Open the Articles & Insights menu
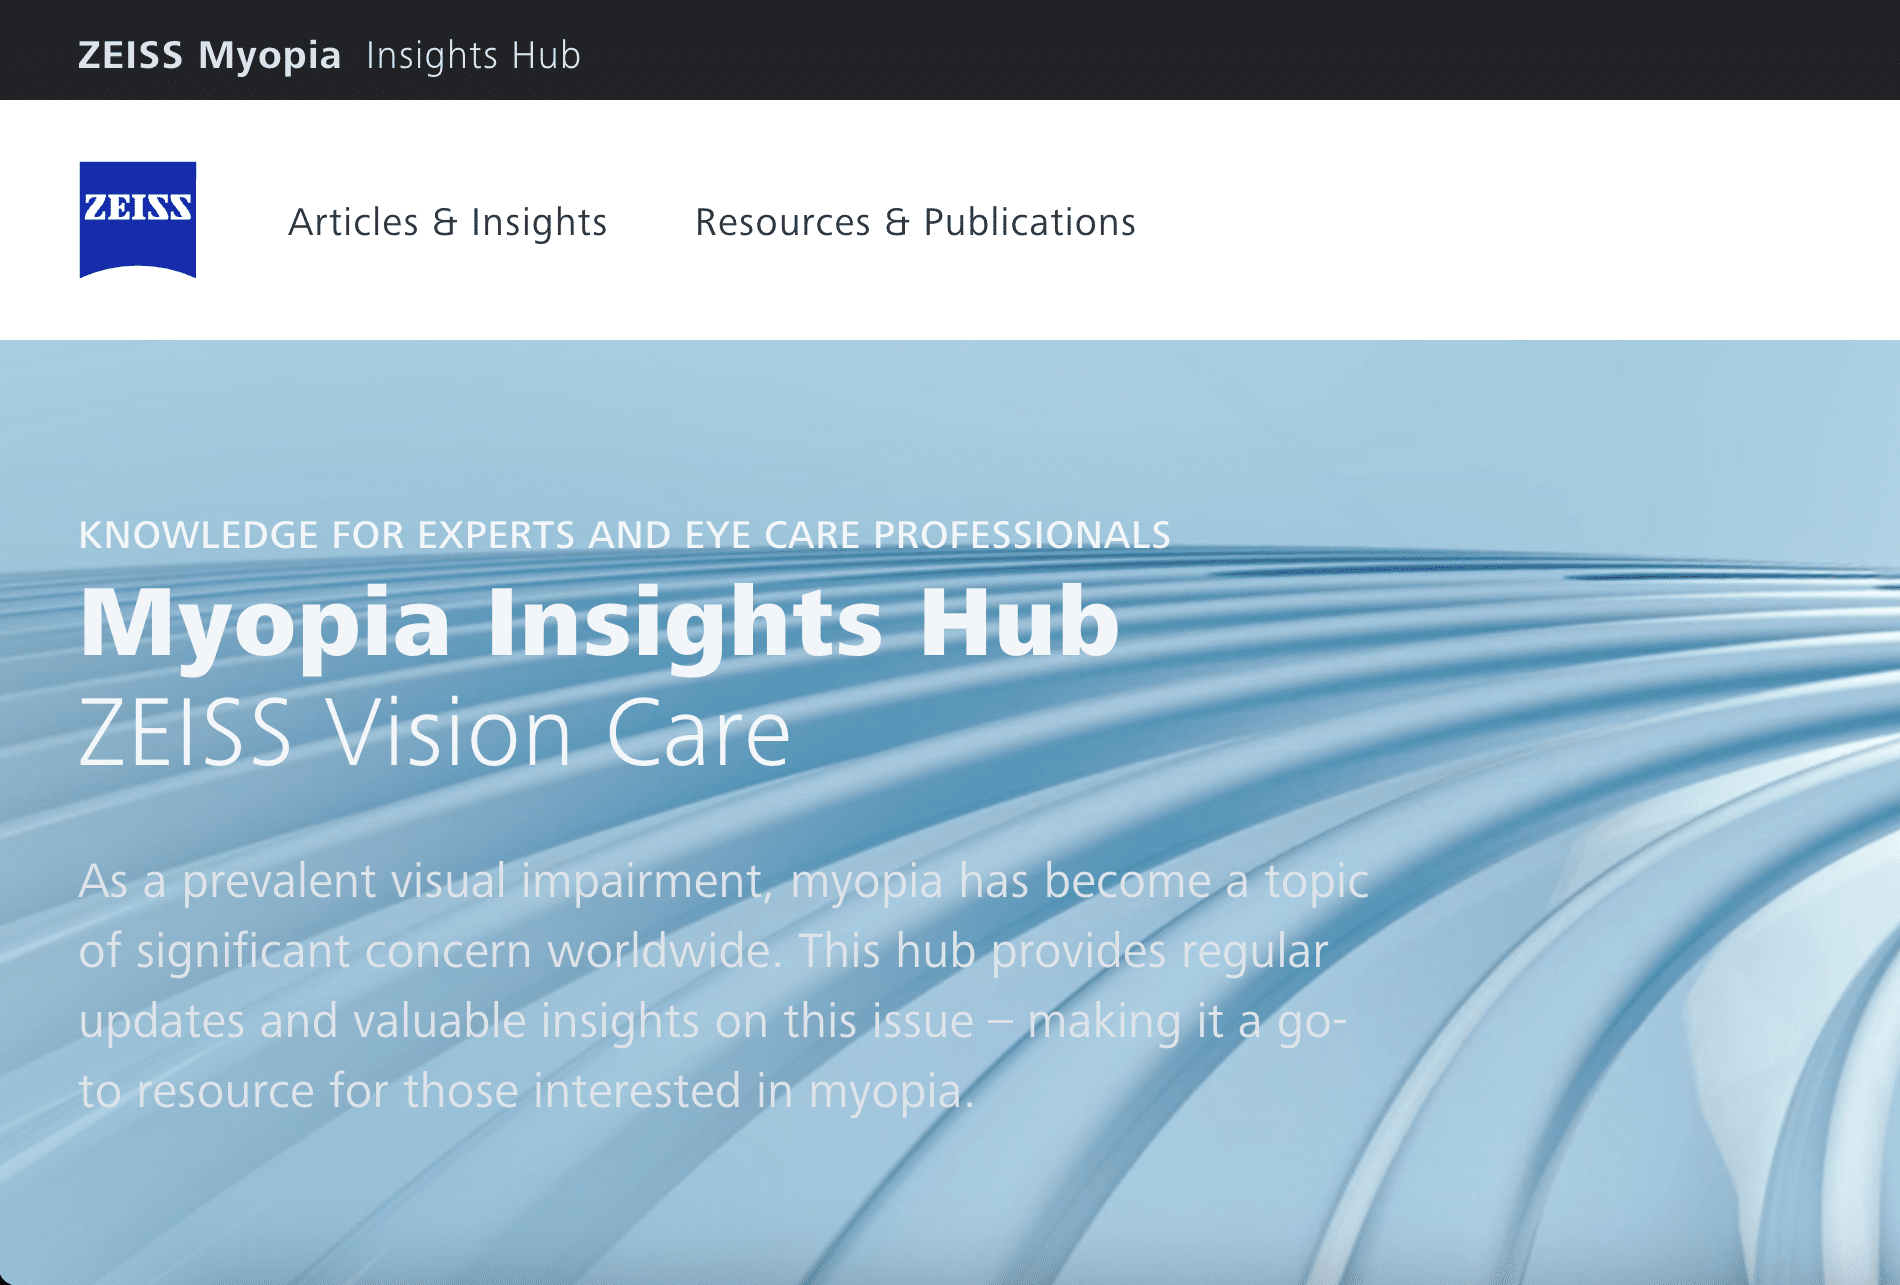The height and width of the screenshot is (1285, 1900). pos(448,222)
